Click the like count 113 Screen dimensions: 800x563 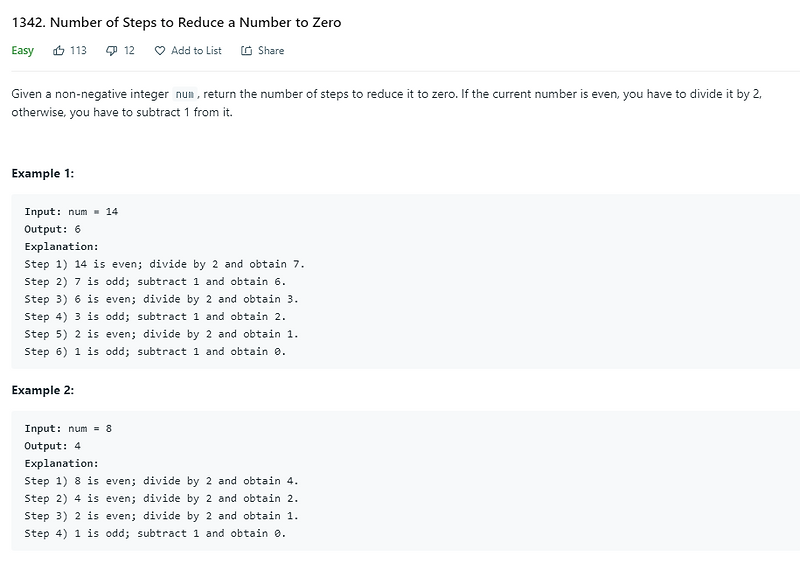click(79, 51)
